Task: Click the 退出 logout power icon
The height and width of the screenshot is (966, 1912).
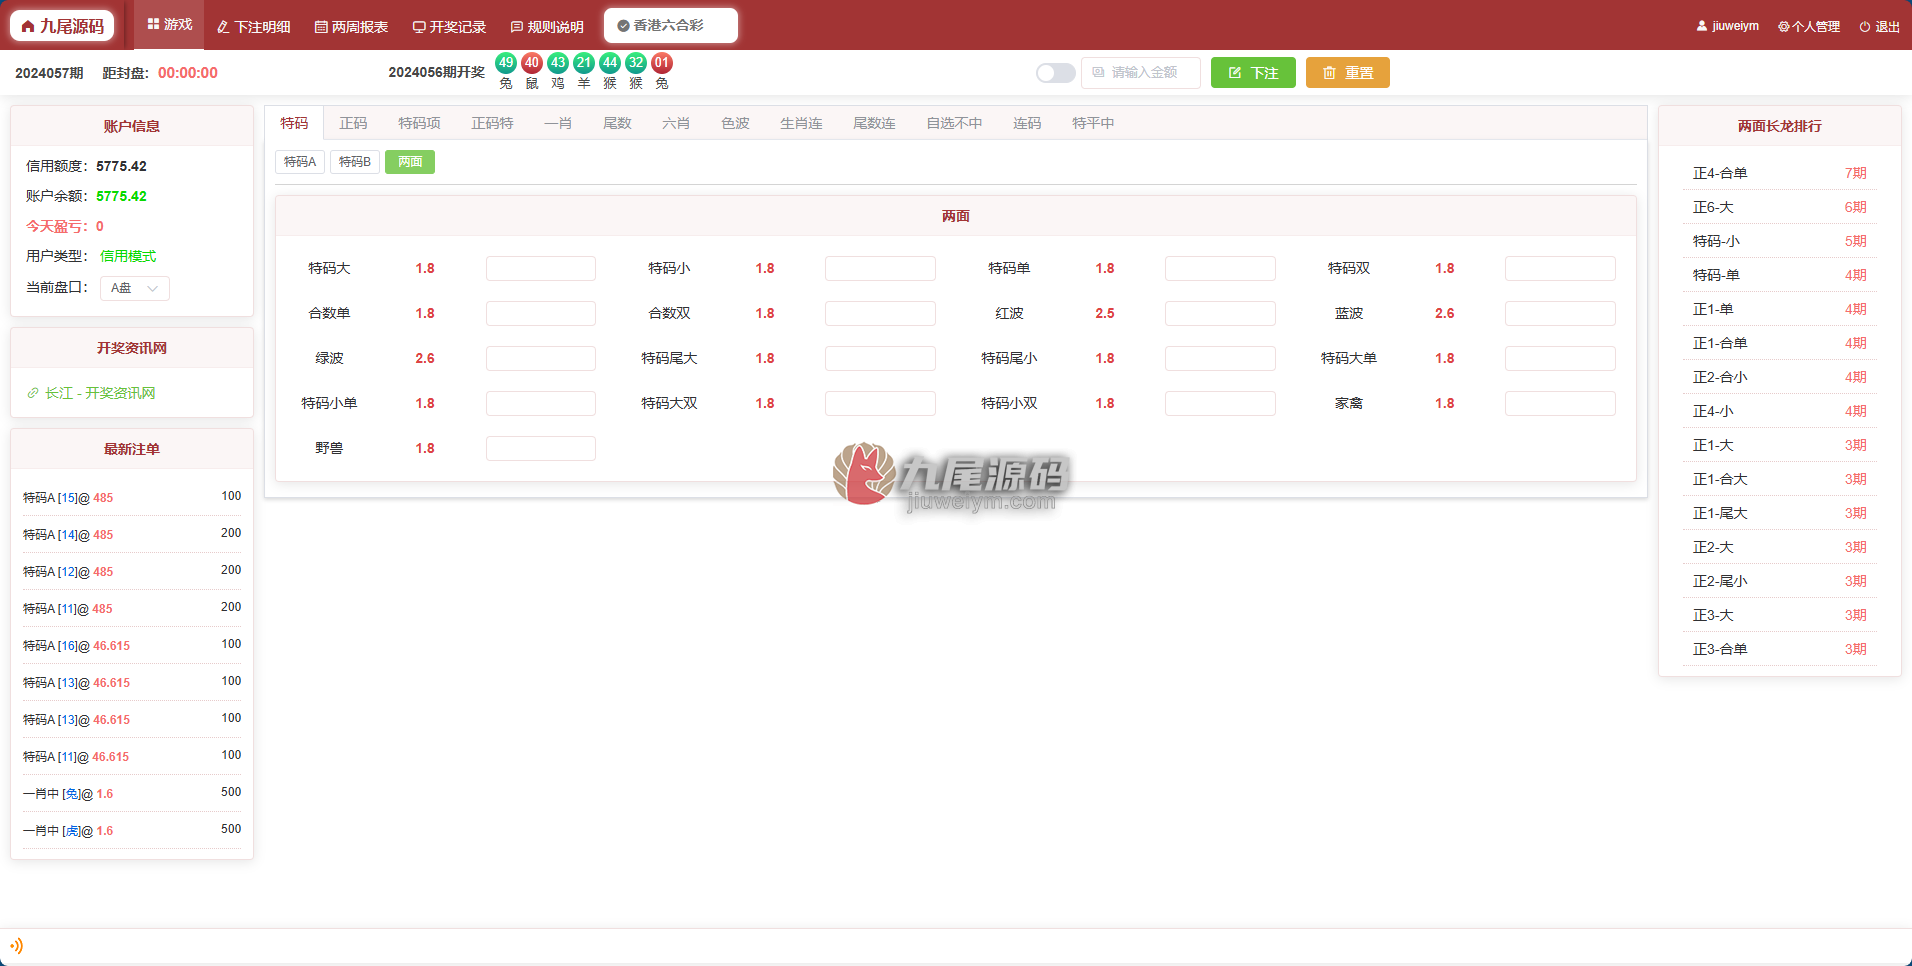Action: [x=1864, y=27]
